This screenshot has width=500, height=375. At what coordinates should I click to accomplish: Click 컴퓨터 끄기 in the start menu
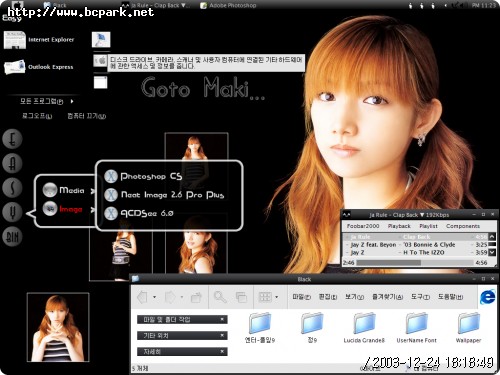[86, 116]
